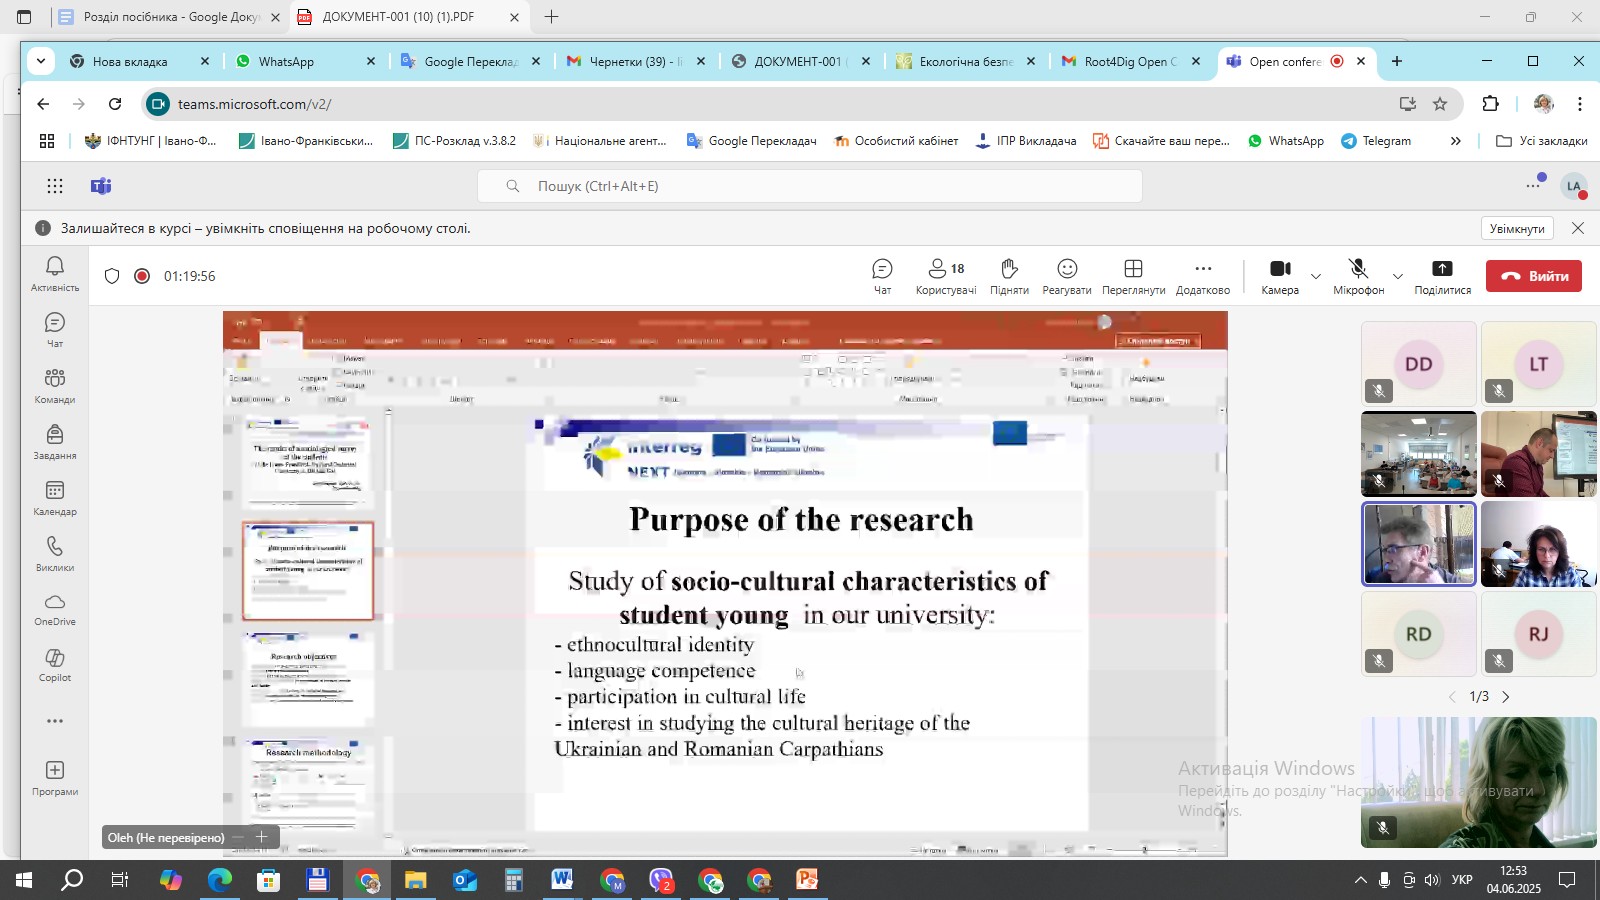Expand microphone options dropdown arrow

[1398, 276]
